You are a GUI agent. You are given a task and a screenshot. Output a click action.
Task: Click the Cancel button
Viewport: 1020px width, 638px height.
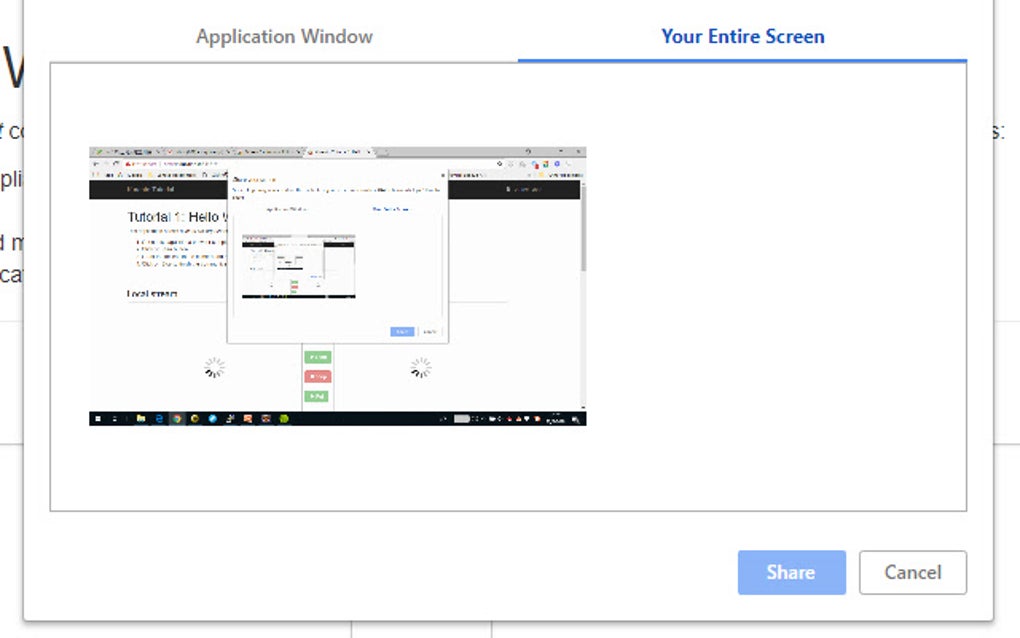click(912, 572)
